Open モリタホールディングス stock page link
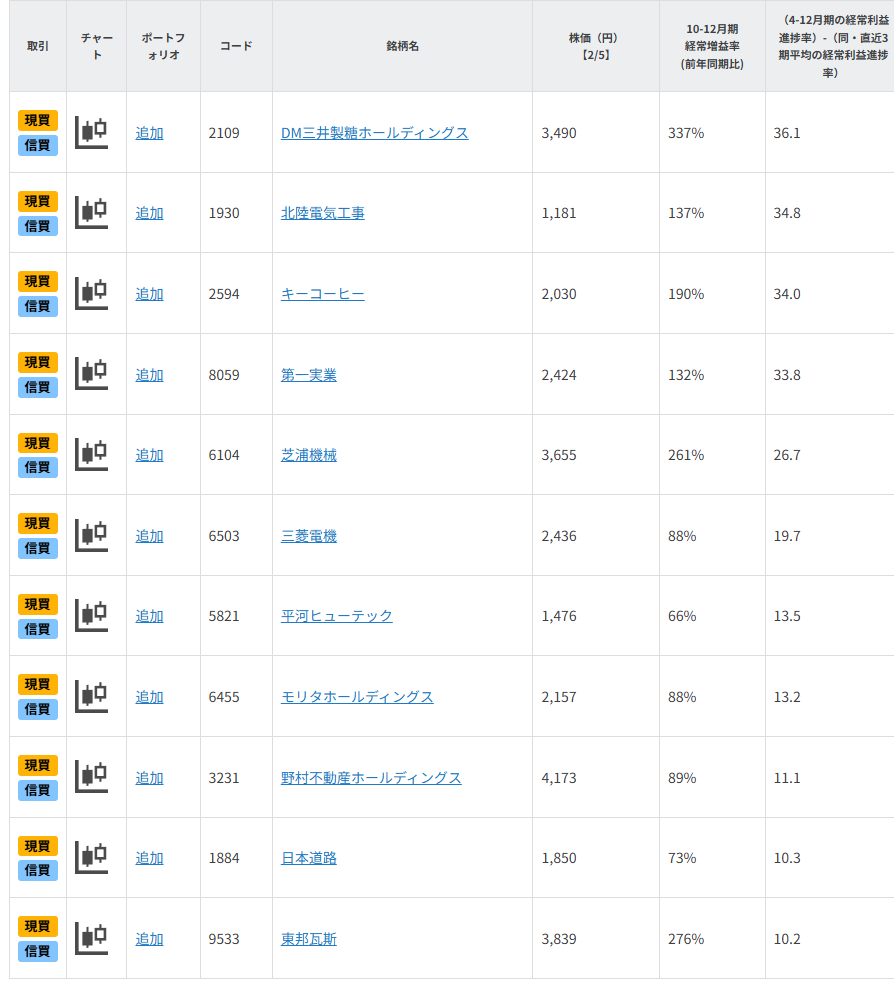This screenshot has width=894, height=993. click(x=357, y=697)
